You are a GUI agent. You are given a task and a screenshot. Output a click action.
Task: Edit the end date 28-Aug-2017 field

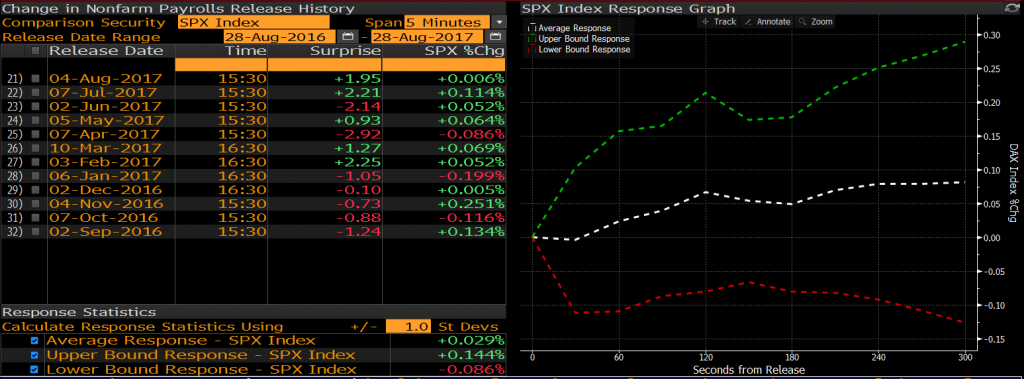pos(428,37)
